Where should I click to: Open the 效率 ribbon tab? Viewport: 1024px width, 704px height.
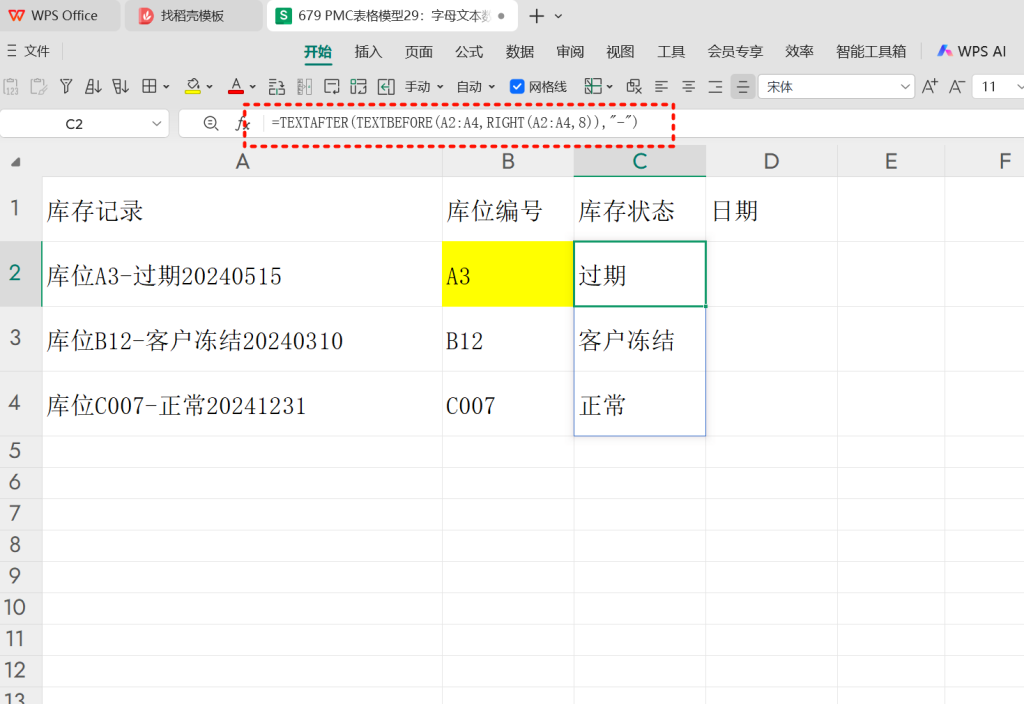pos(799,52)
